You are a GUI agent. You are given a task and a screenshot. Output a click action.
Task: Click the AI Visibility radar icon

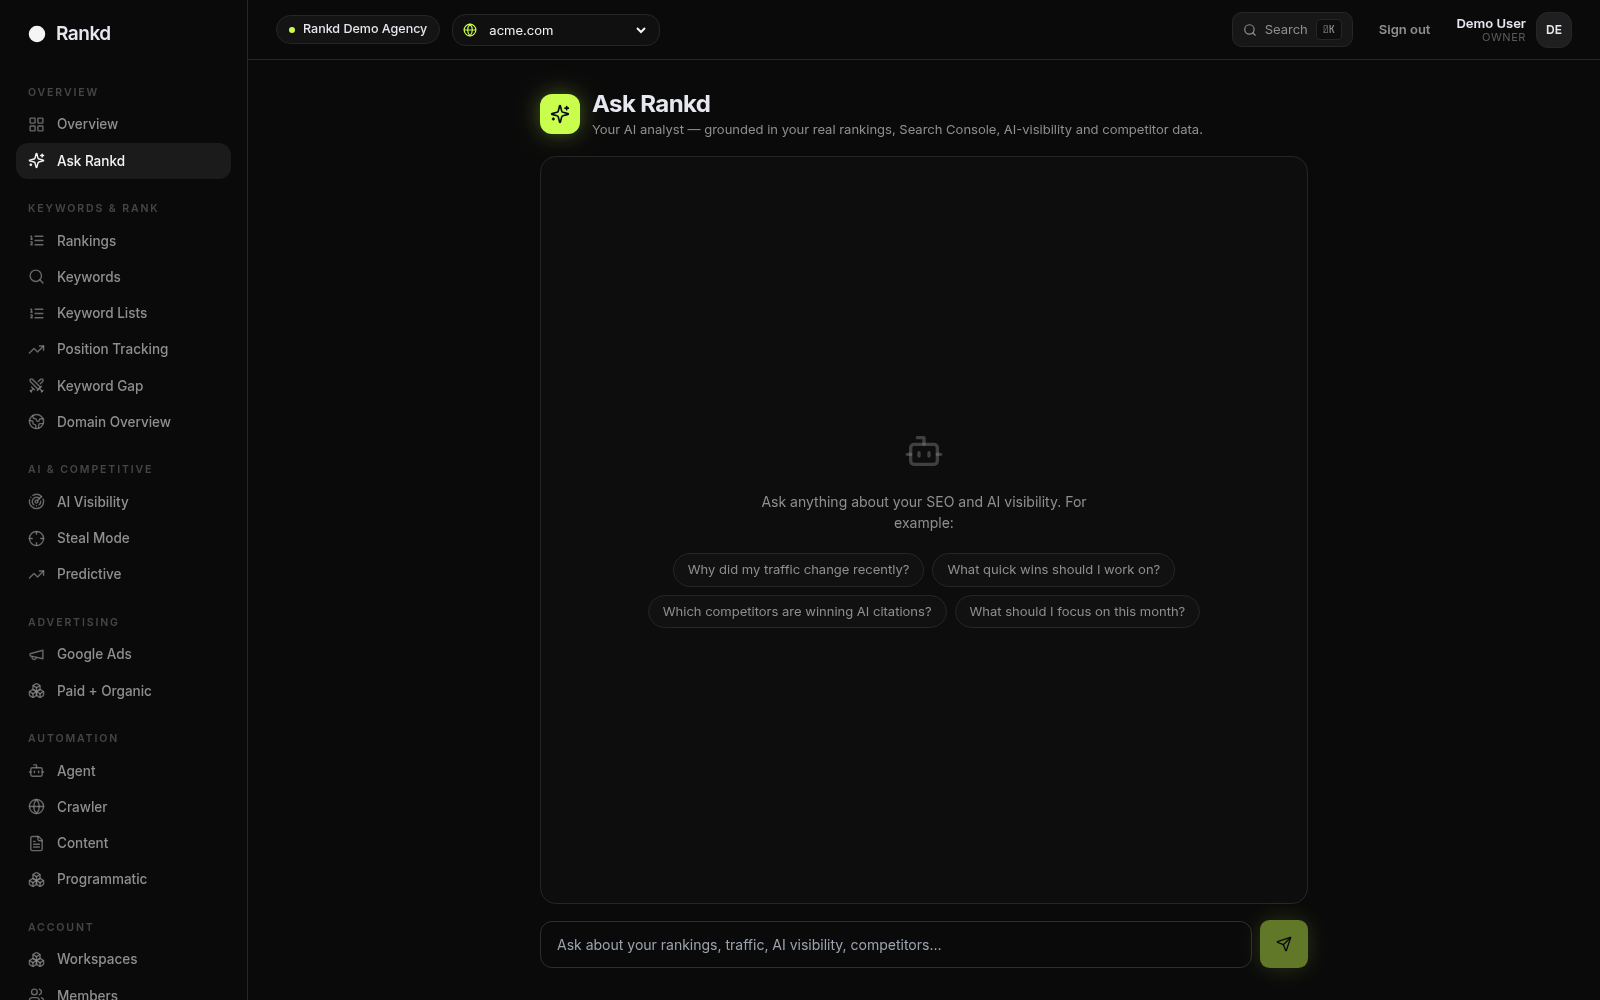[x=37, y=502]
